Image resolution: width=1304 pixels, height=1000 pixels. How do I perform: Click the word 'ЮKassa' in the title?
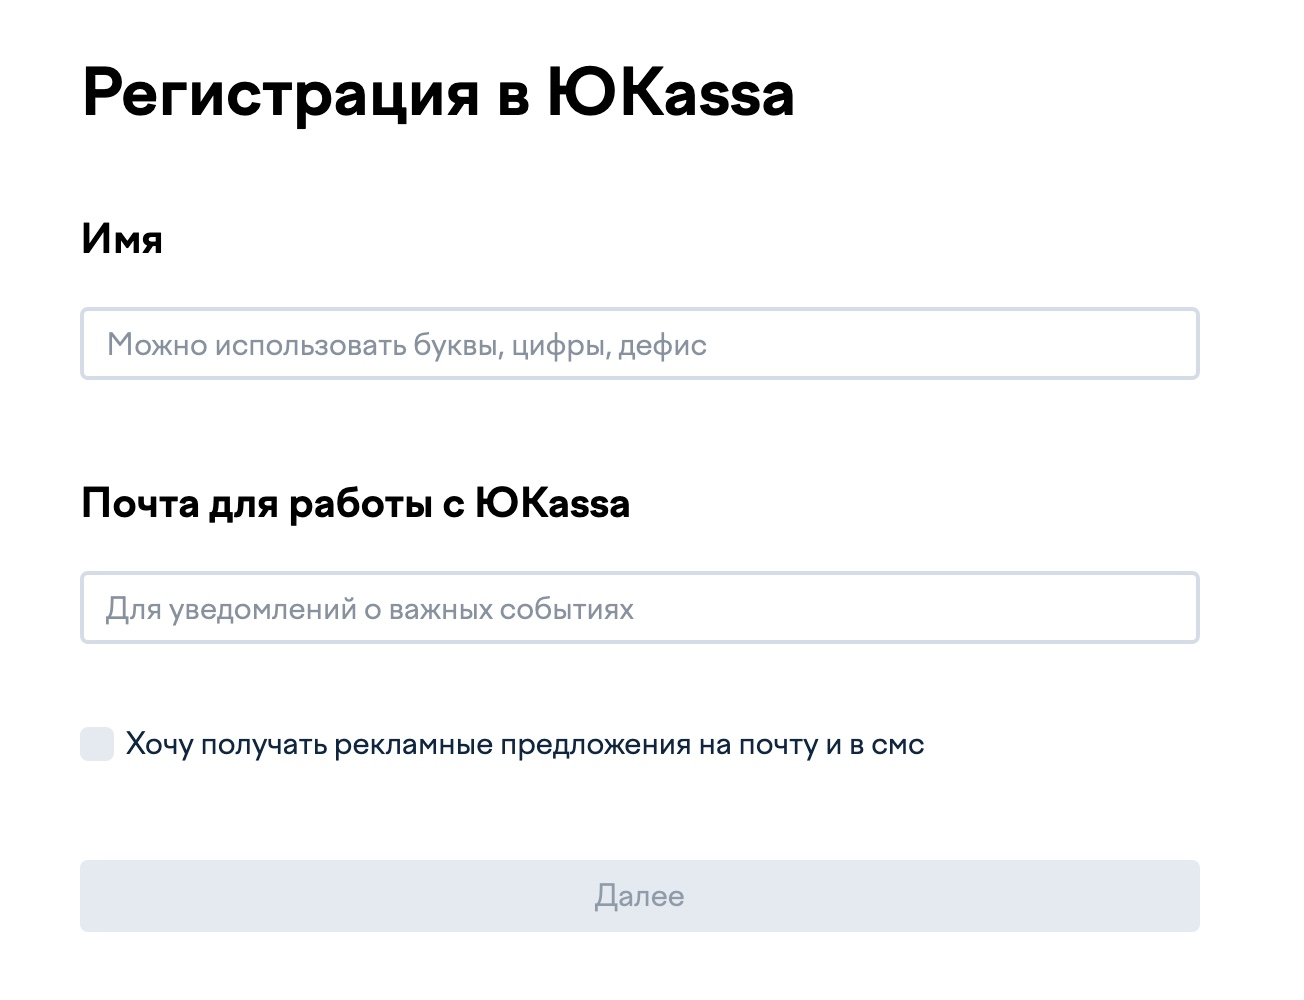click(671, 94)
